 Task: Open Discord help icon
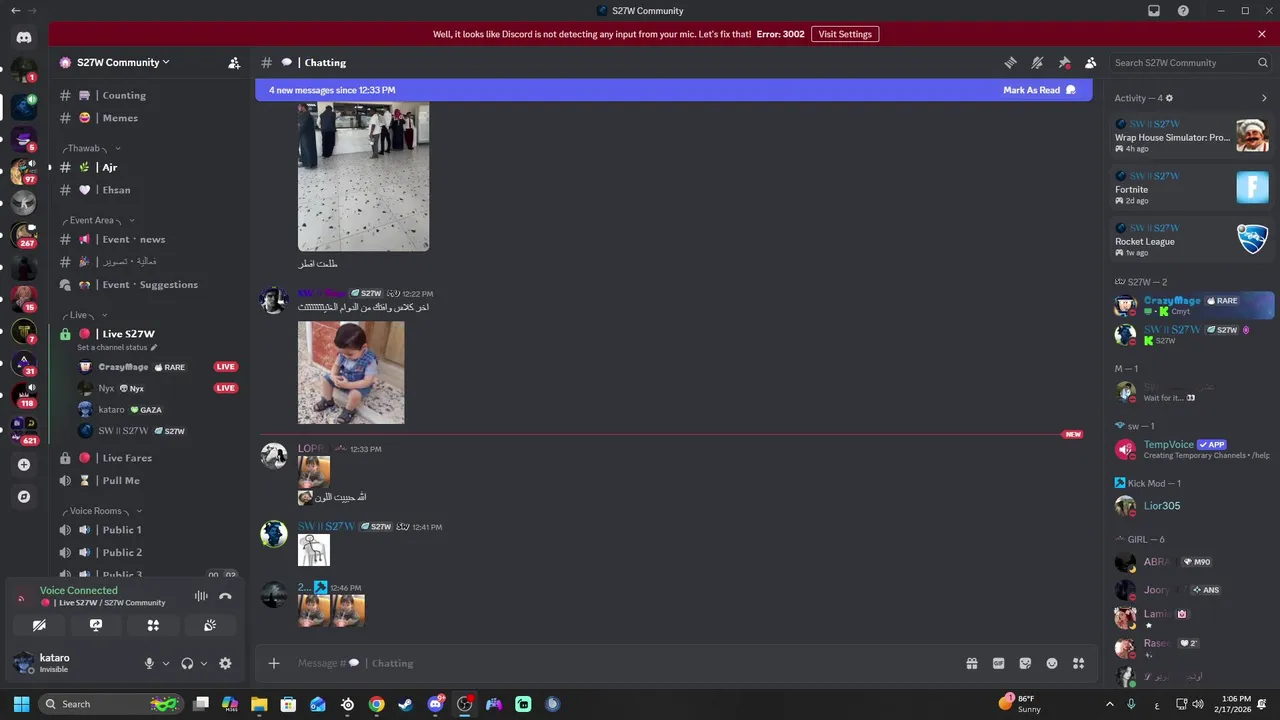(1183, 11)
